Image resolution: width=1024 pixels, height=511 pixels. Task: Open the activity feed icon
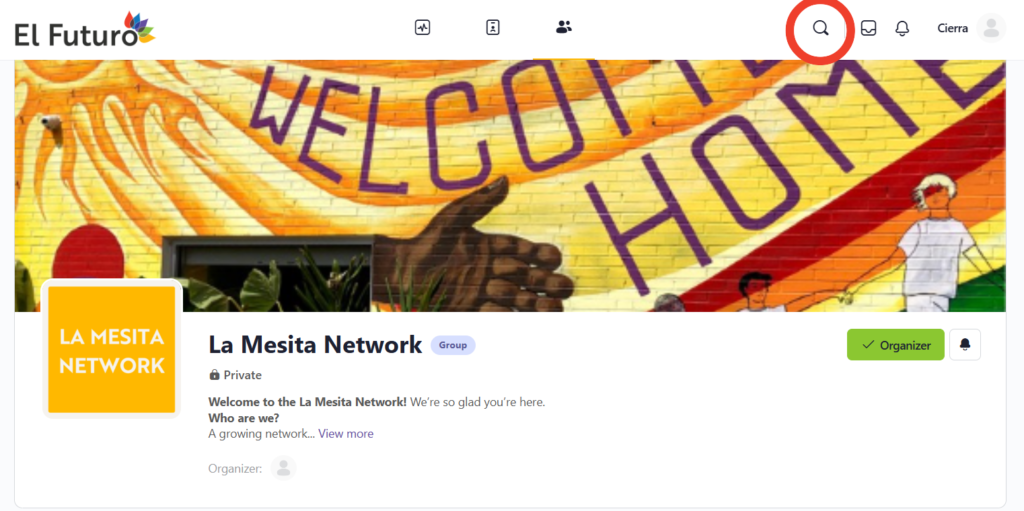(423, 27)
